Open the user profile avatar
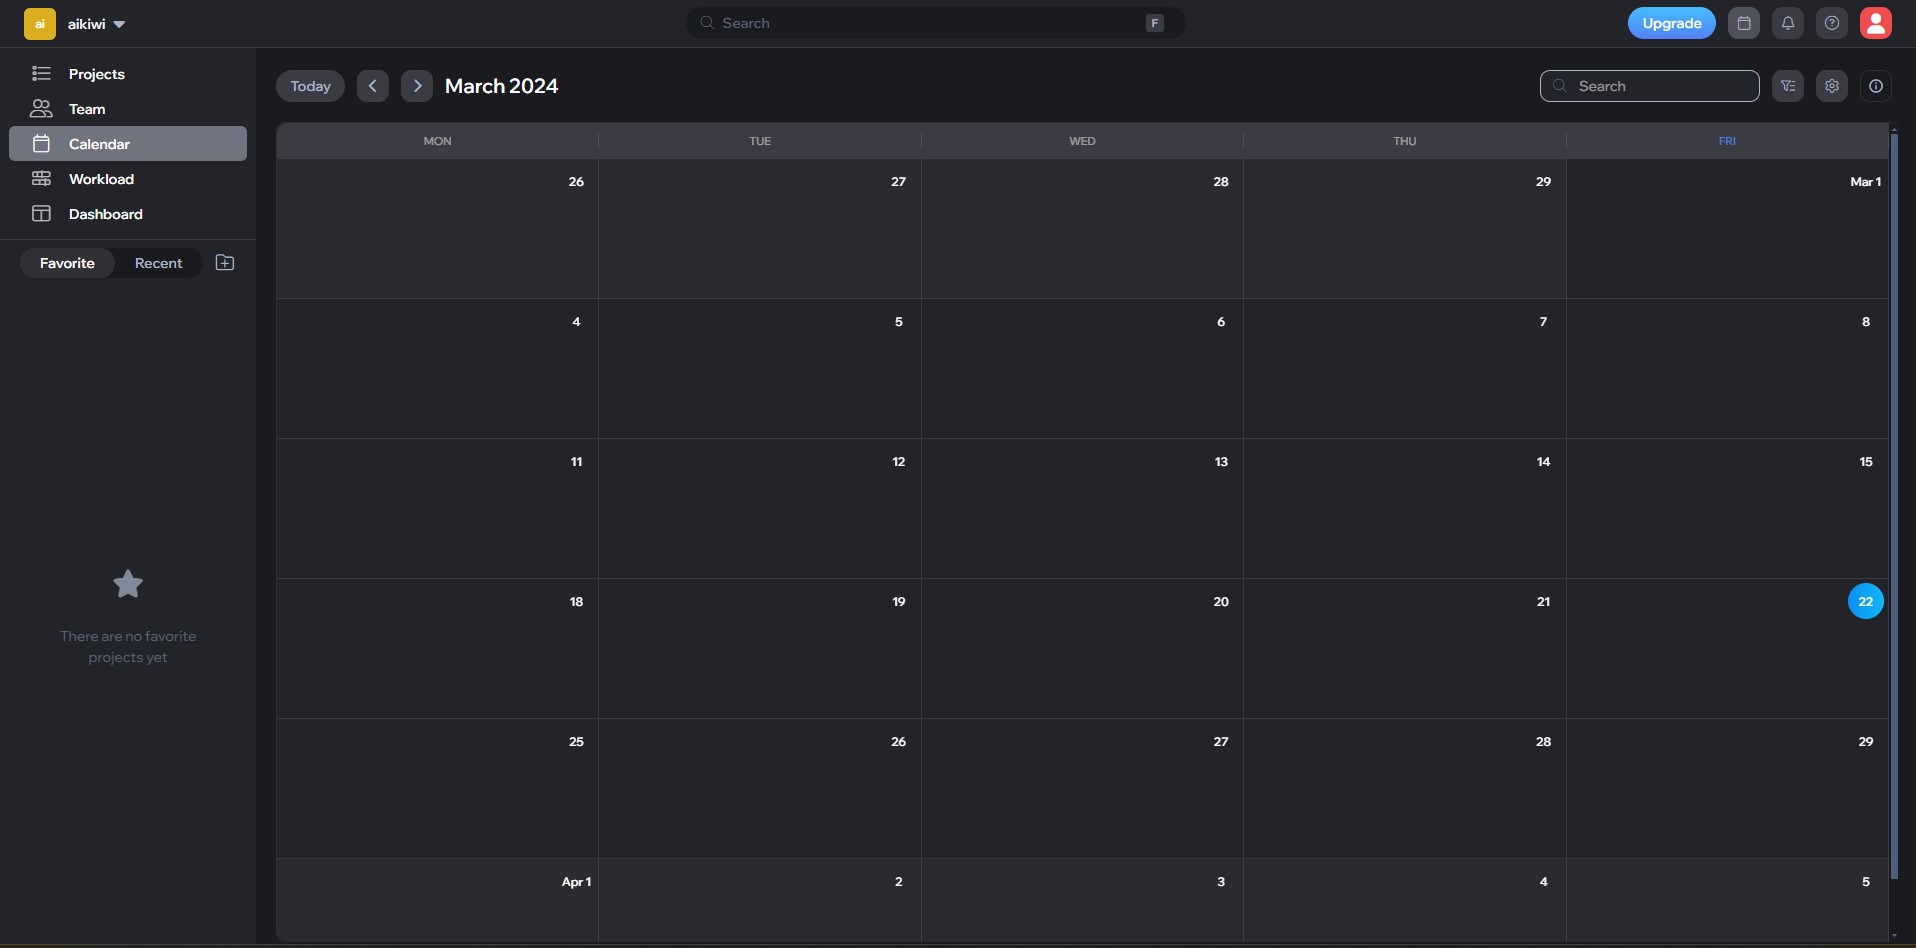This screenshot has height=948, width=1916. tap(1876, 23)
